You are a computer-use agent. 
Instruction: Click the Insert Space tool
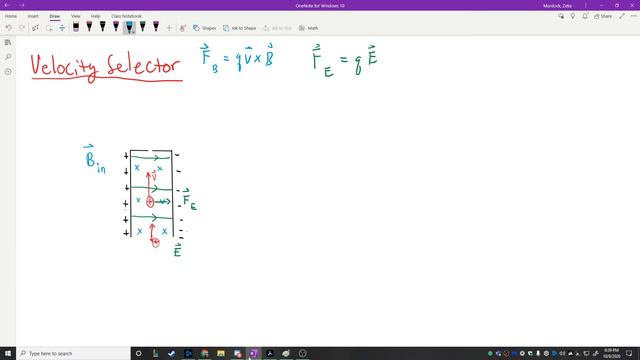pyautogui.click(x=62, y=28)
